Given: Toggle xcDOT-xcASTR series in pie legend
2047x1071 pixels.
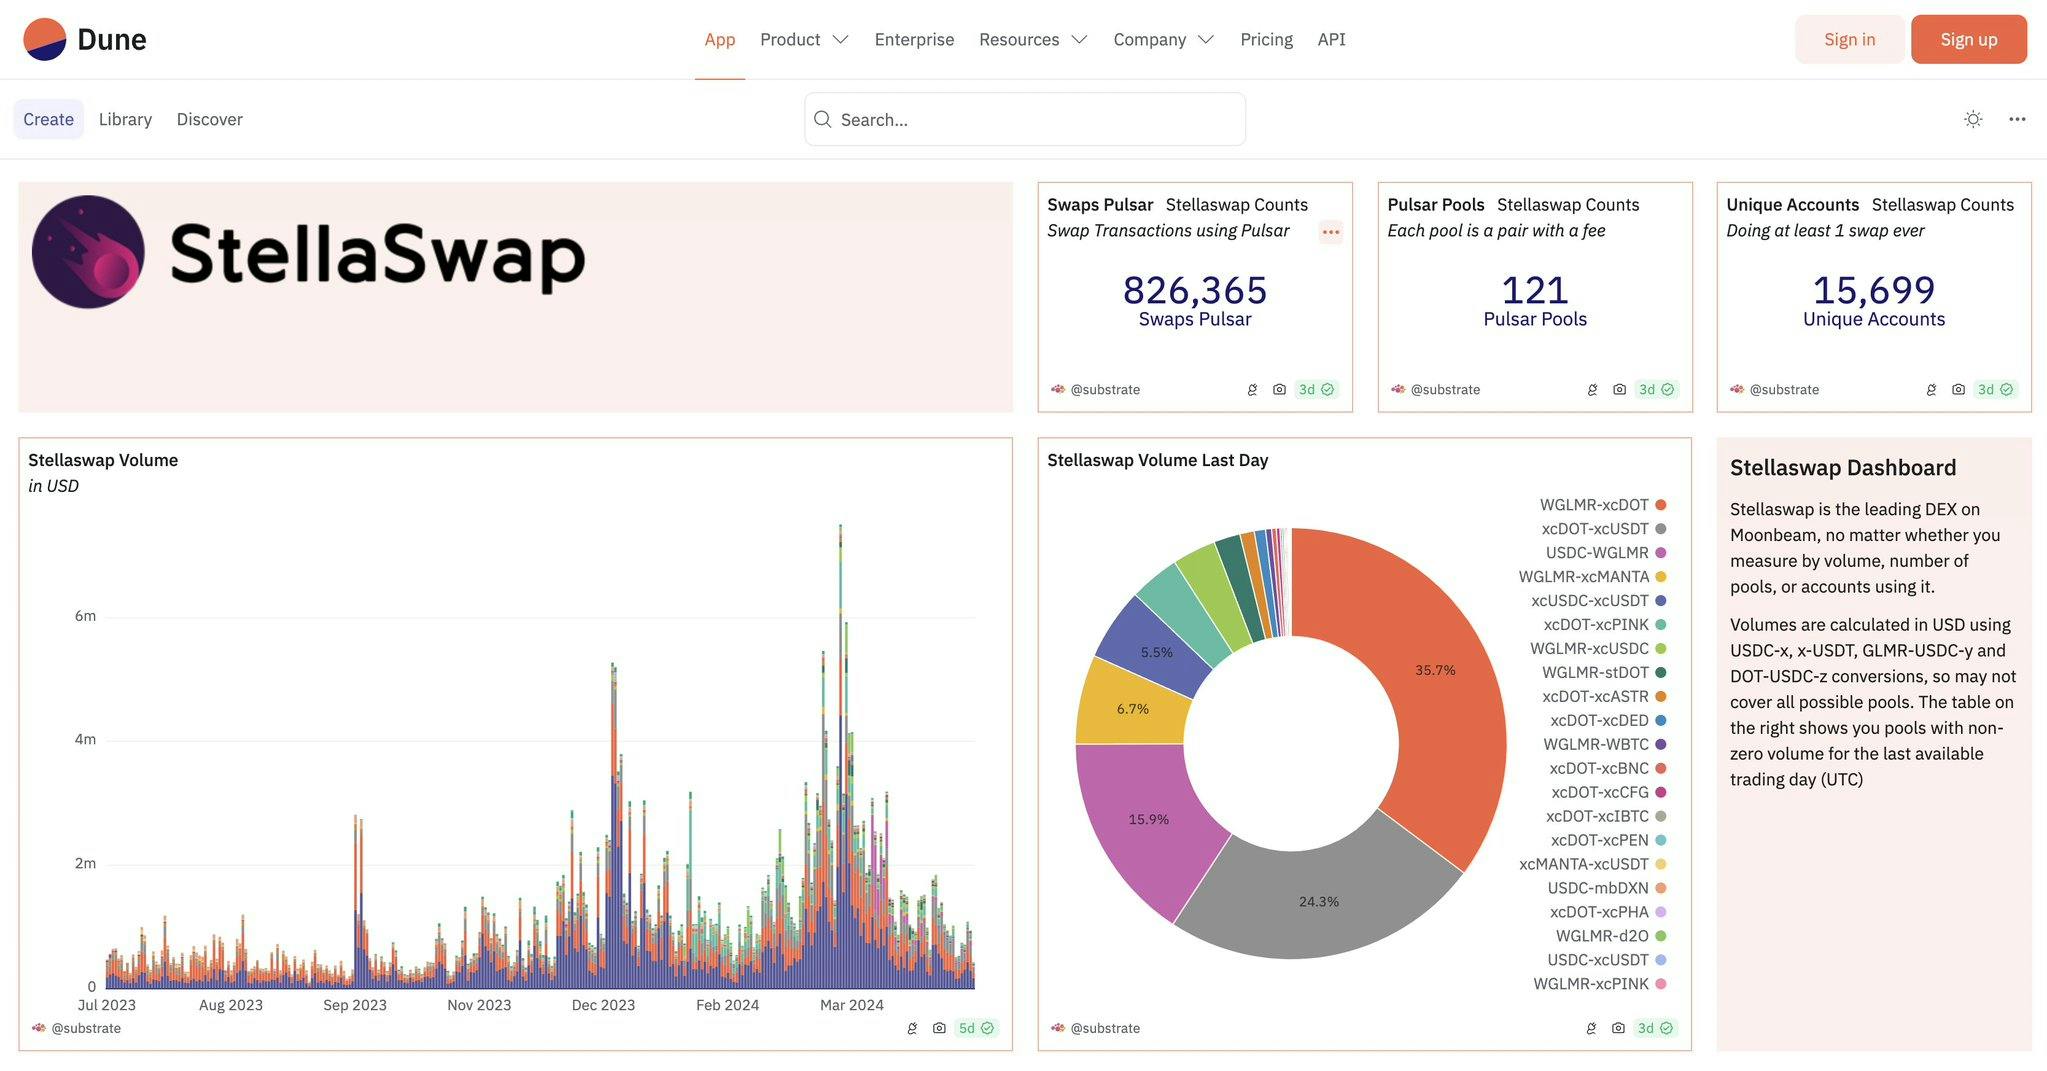Looking at the screenshot, I should pyautogui.click(x=1604, y=697).
